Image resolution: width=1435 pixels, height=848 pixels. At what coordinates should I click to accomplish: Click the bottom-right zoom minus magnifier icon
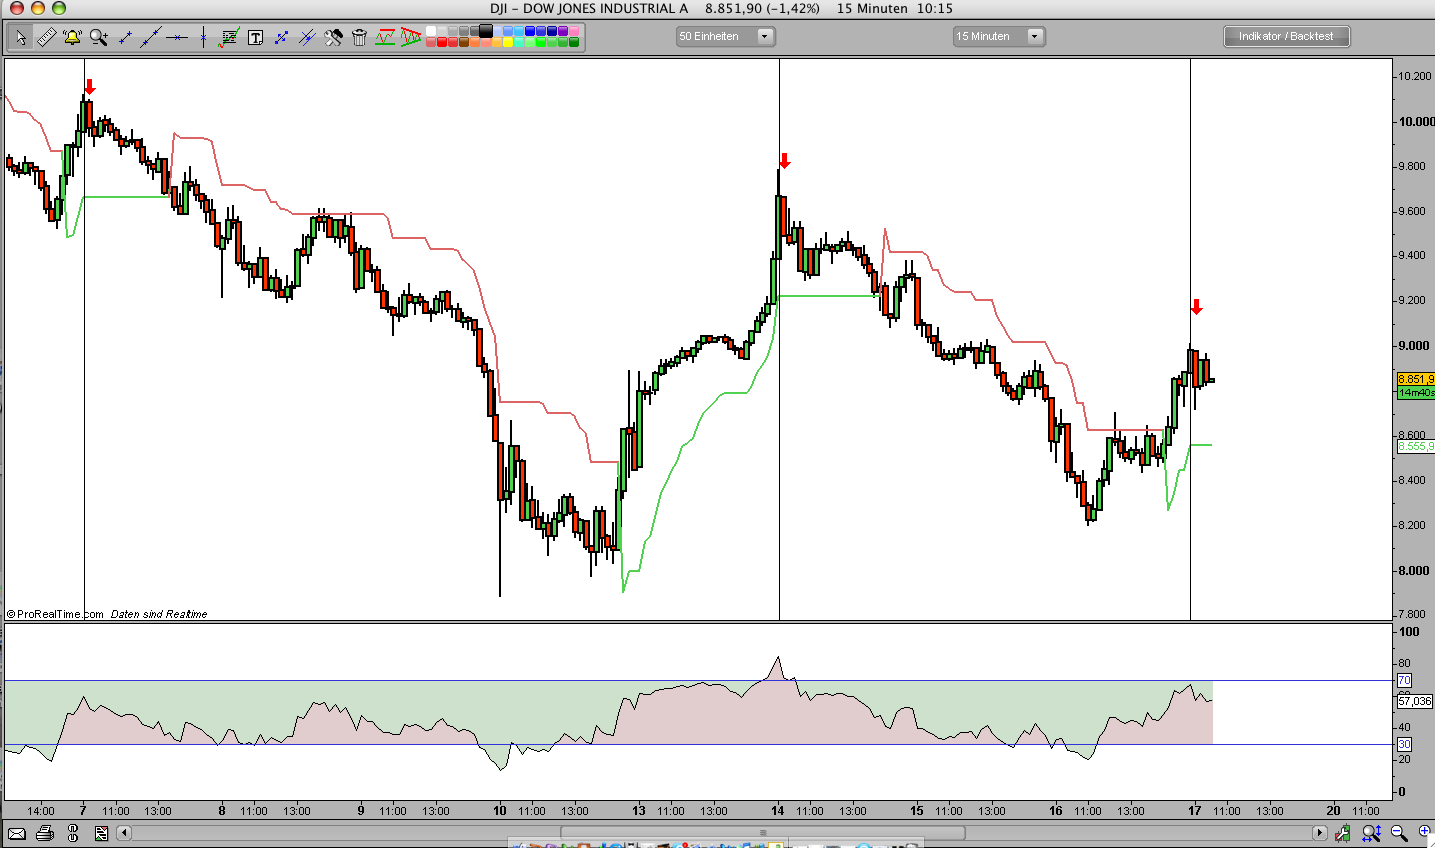(x=1399, y=832)
